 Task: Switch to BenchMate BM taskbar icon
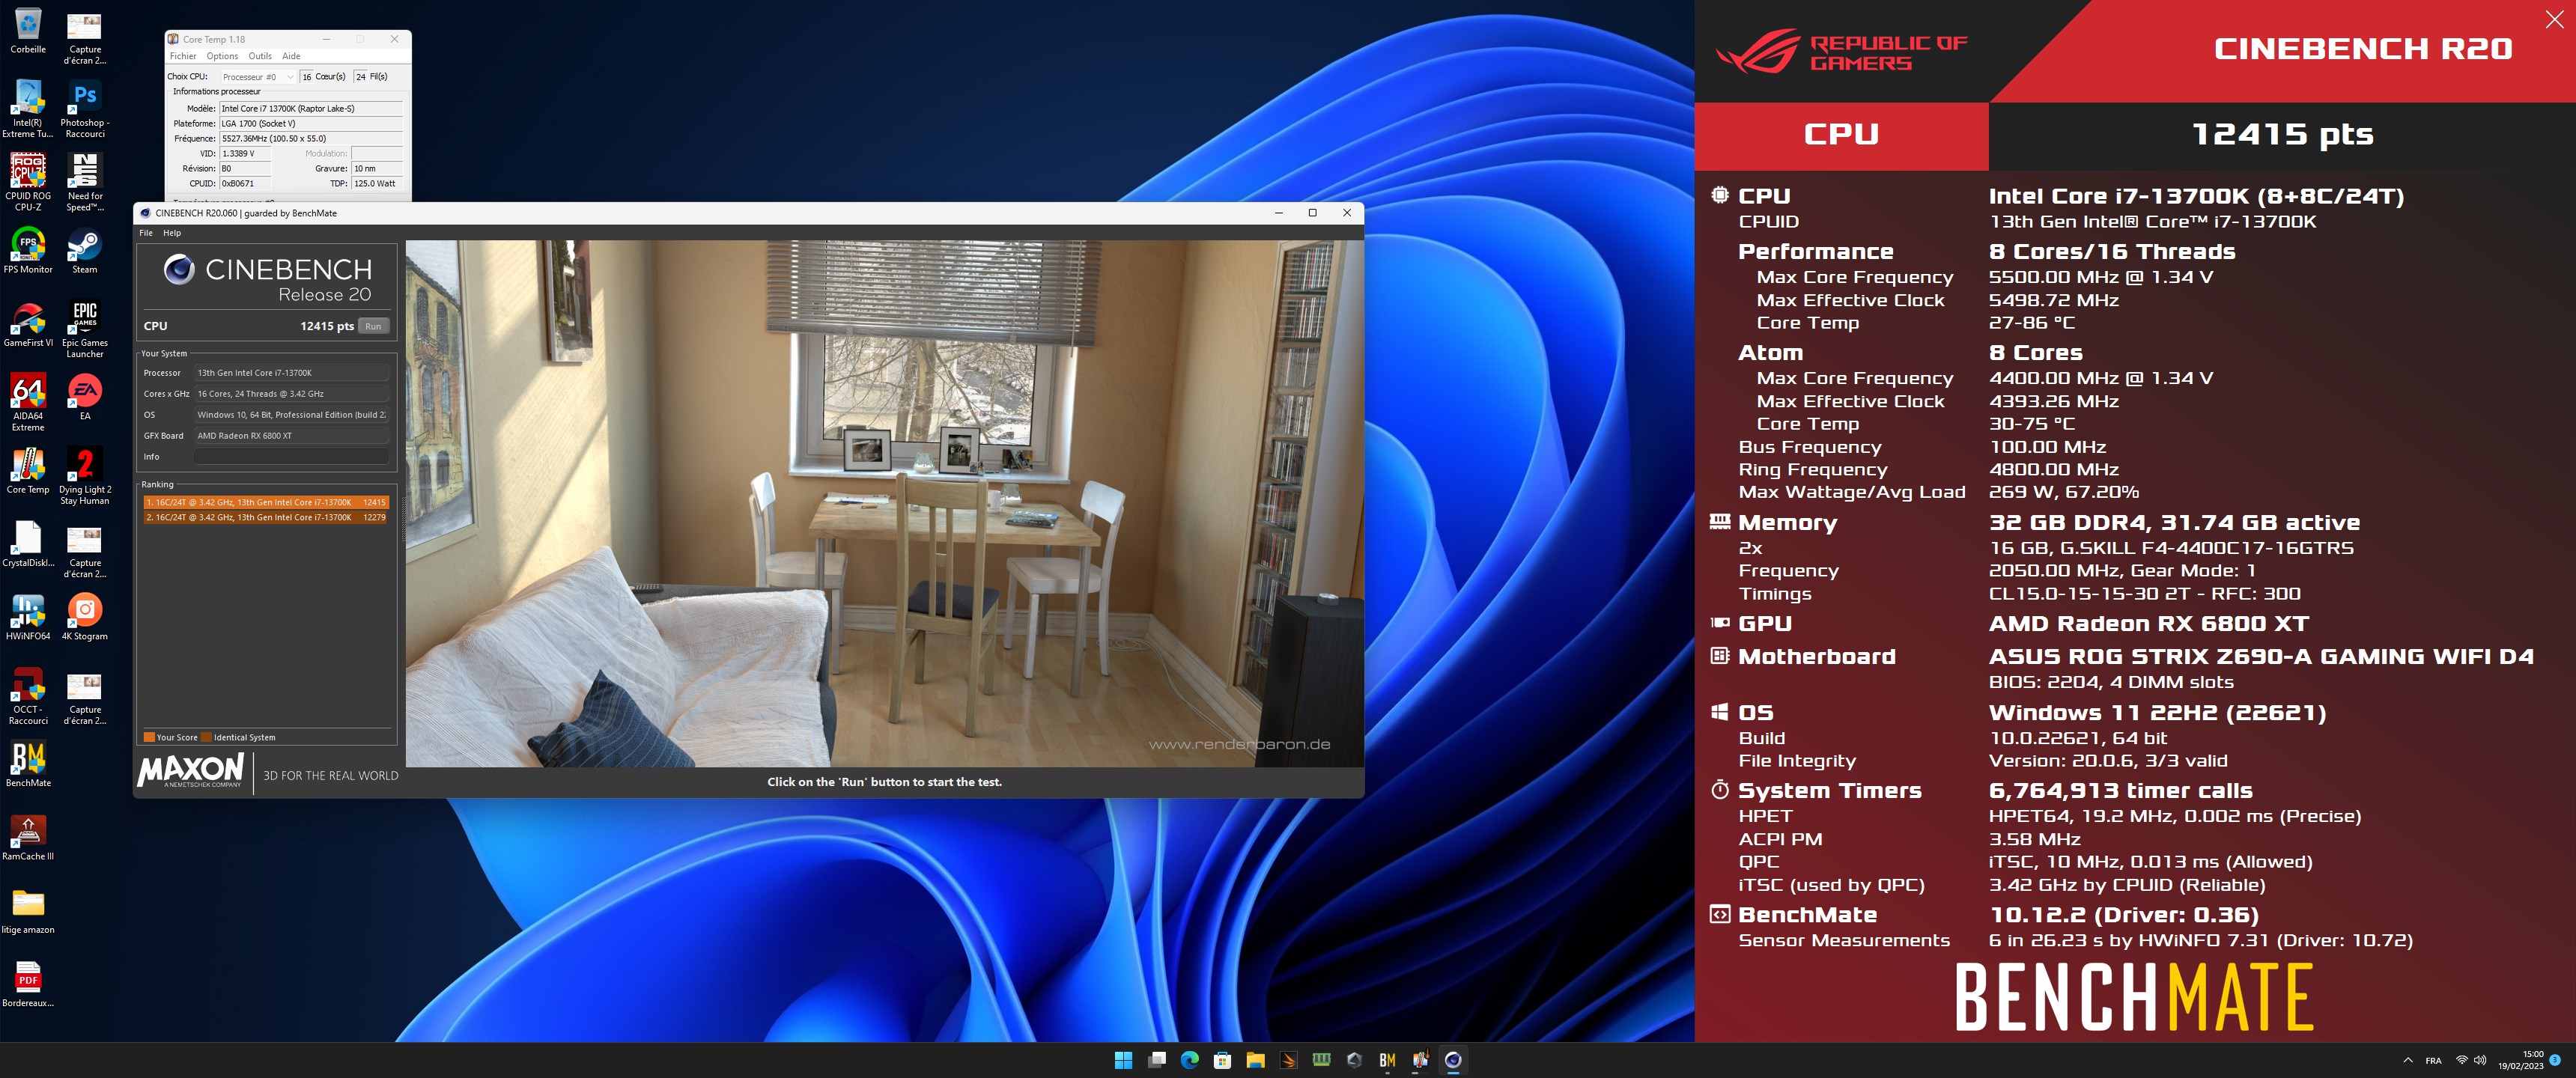pyautogui.click(x=1387, y=1060)
